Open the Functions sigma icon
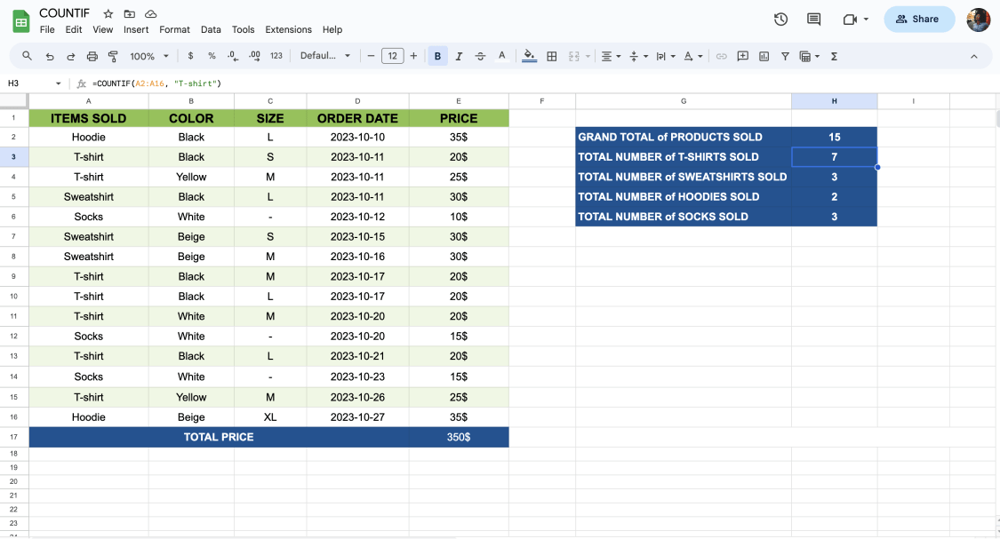This screenshot has width=1000, height=539. tap(834, 57)
